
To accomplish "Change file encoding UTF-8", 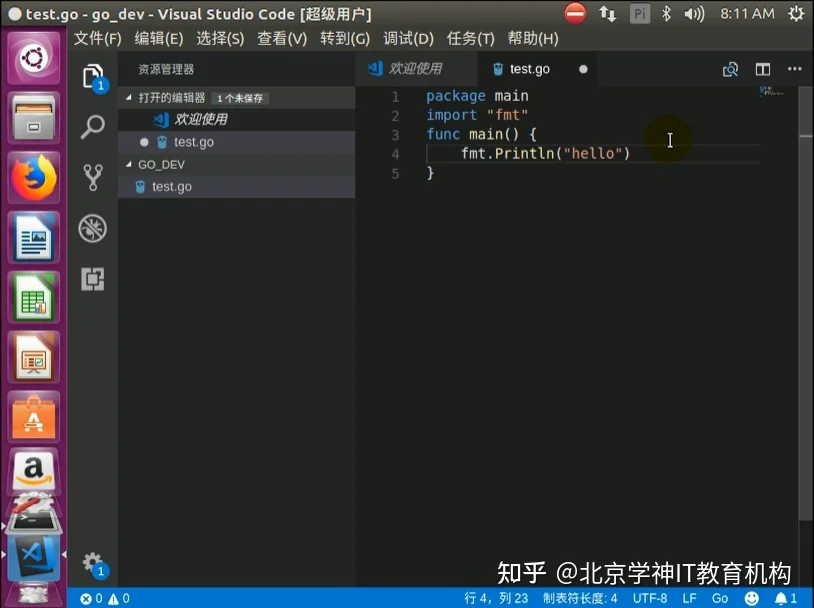I will coord(649,599).
